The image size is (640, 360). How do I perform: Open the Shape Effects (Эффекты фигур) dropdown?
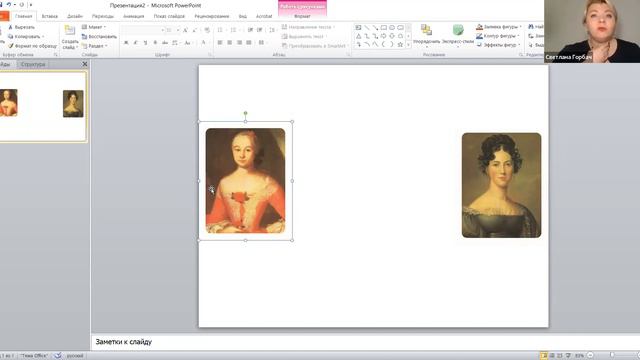click(498, 45)
